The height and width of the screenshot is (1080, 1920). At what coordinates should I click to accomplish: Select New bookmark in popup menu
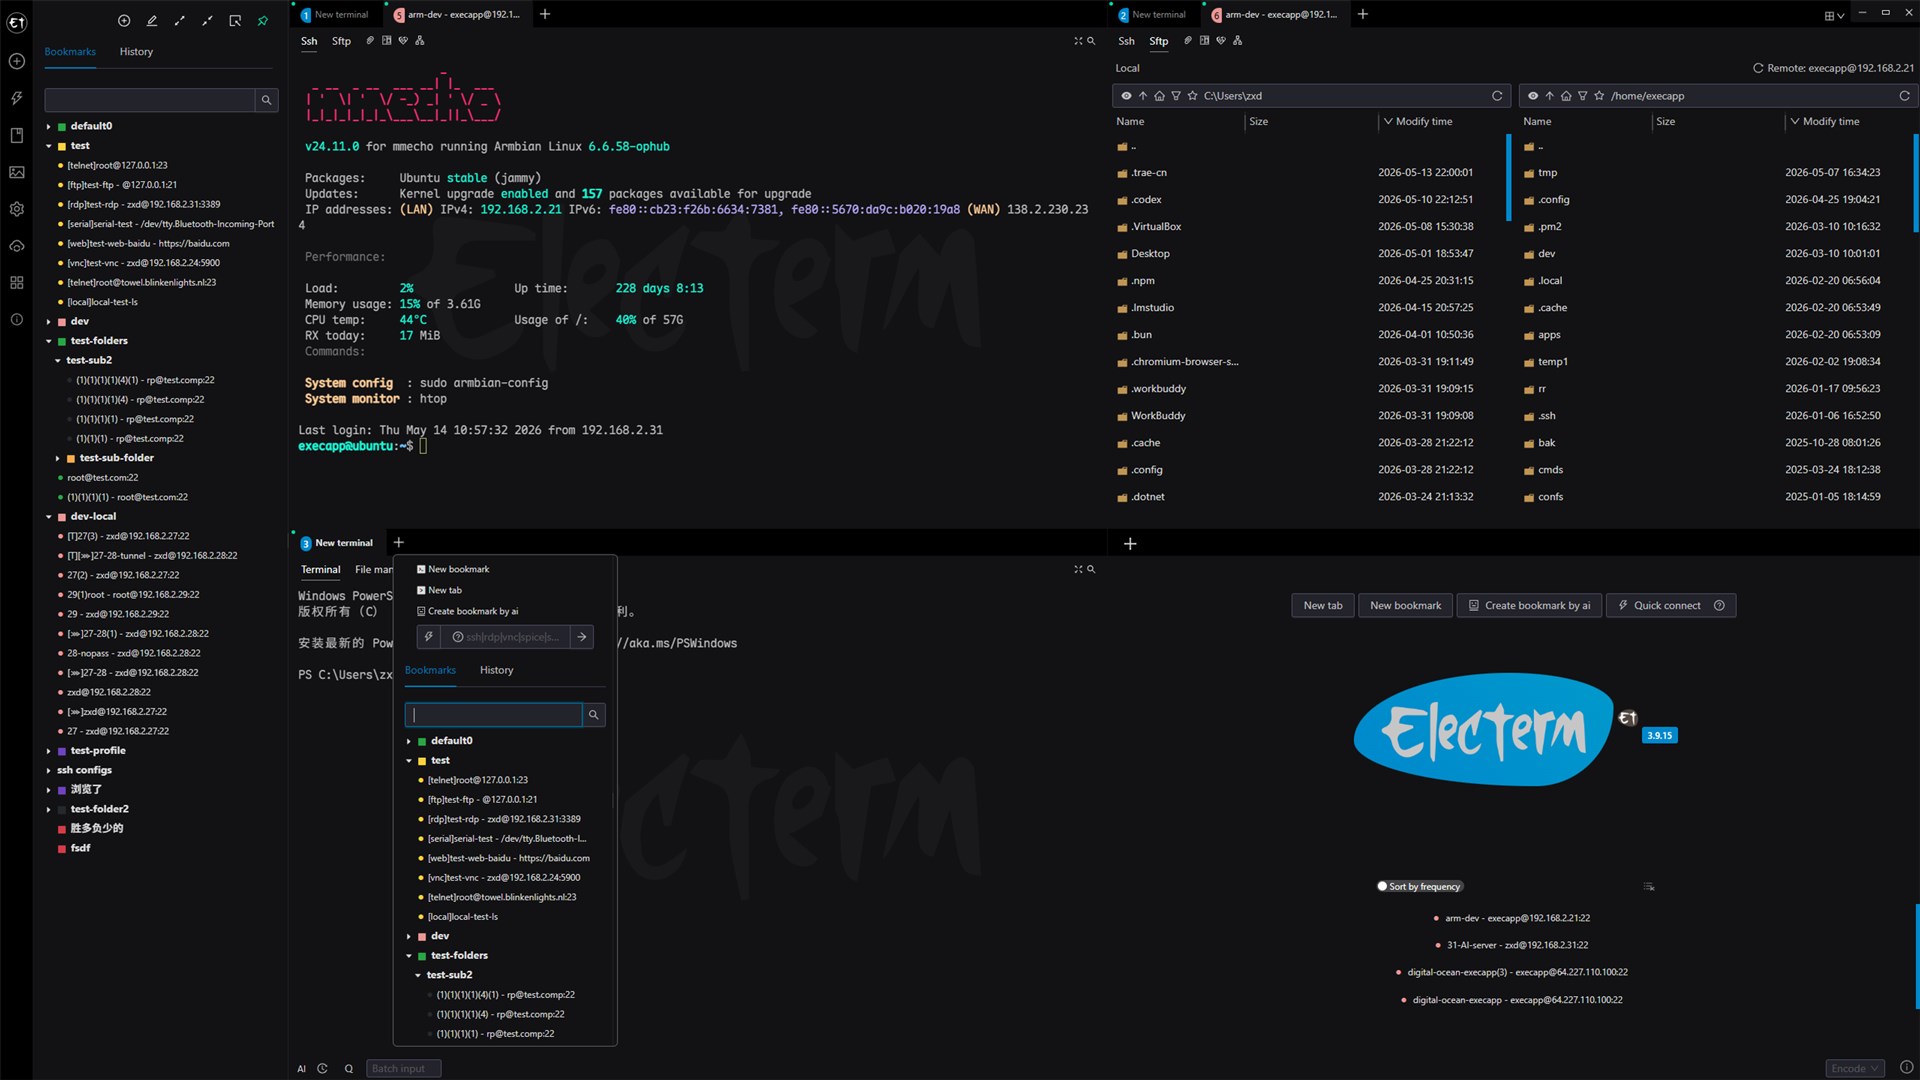point(453,569)
